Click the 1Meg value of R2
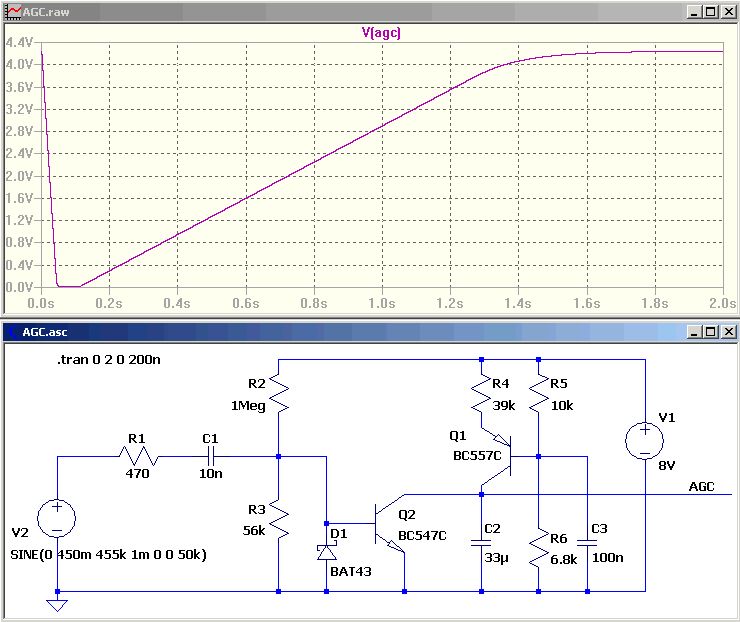The height and width of the screenshot is (622, 740). (248, 406)
